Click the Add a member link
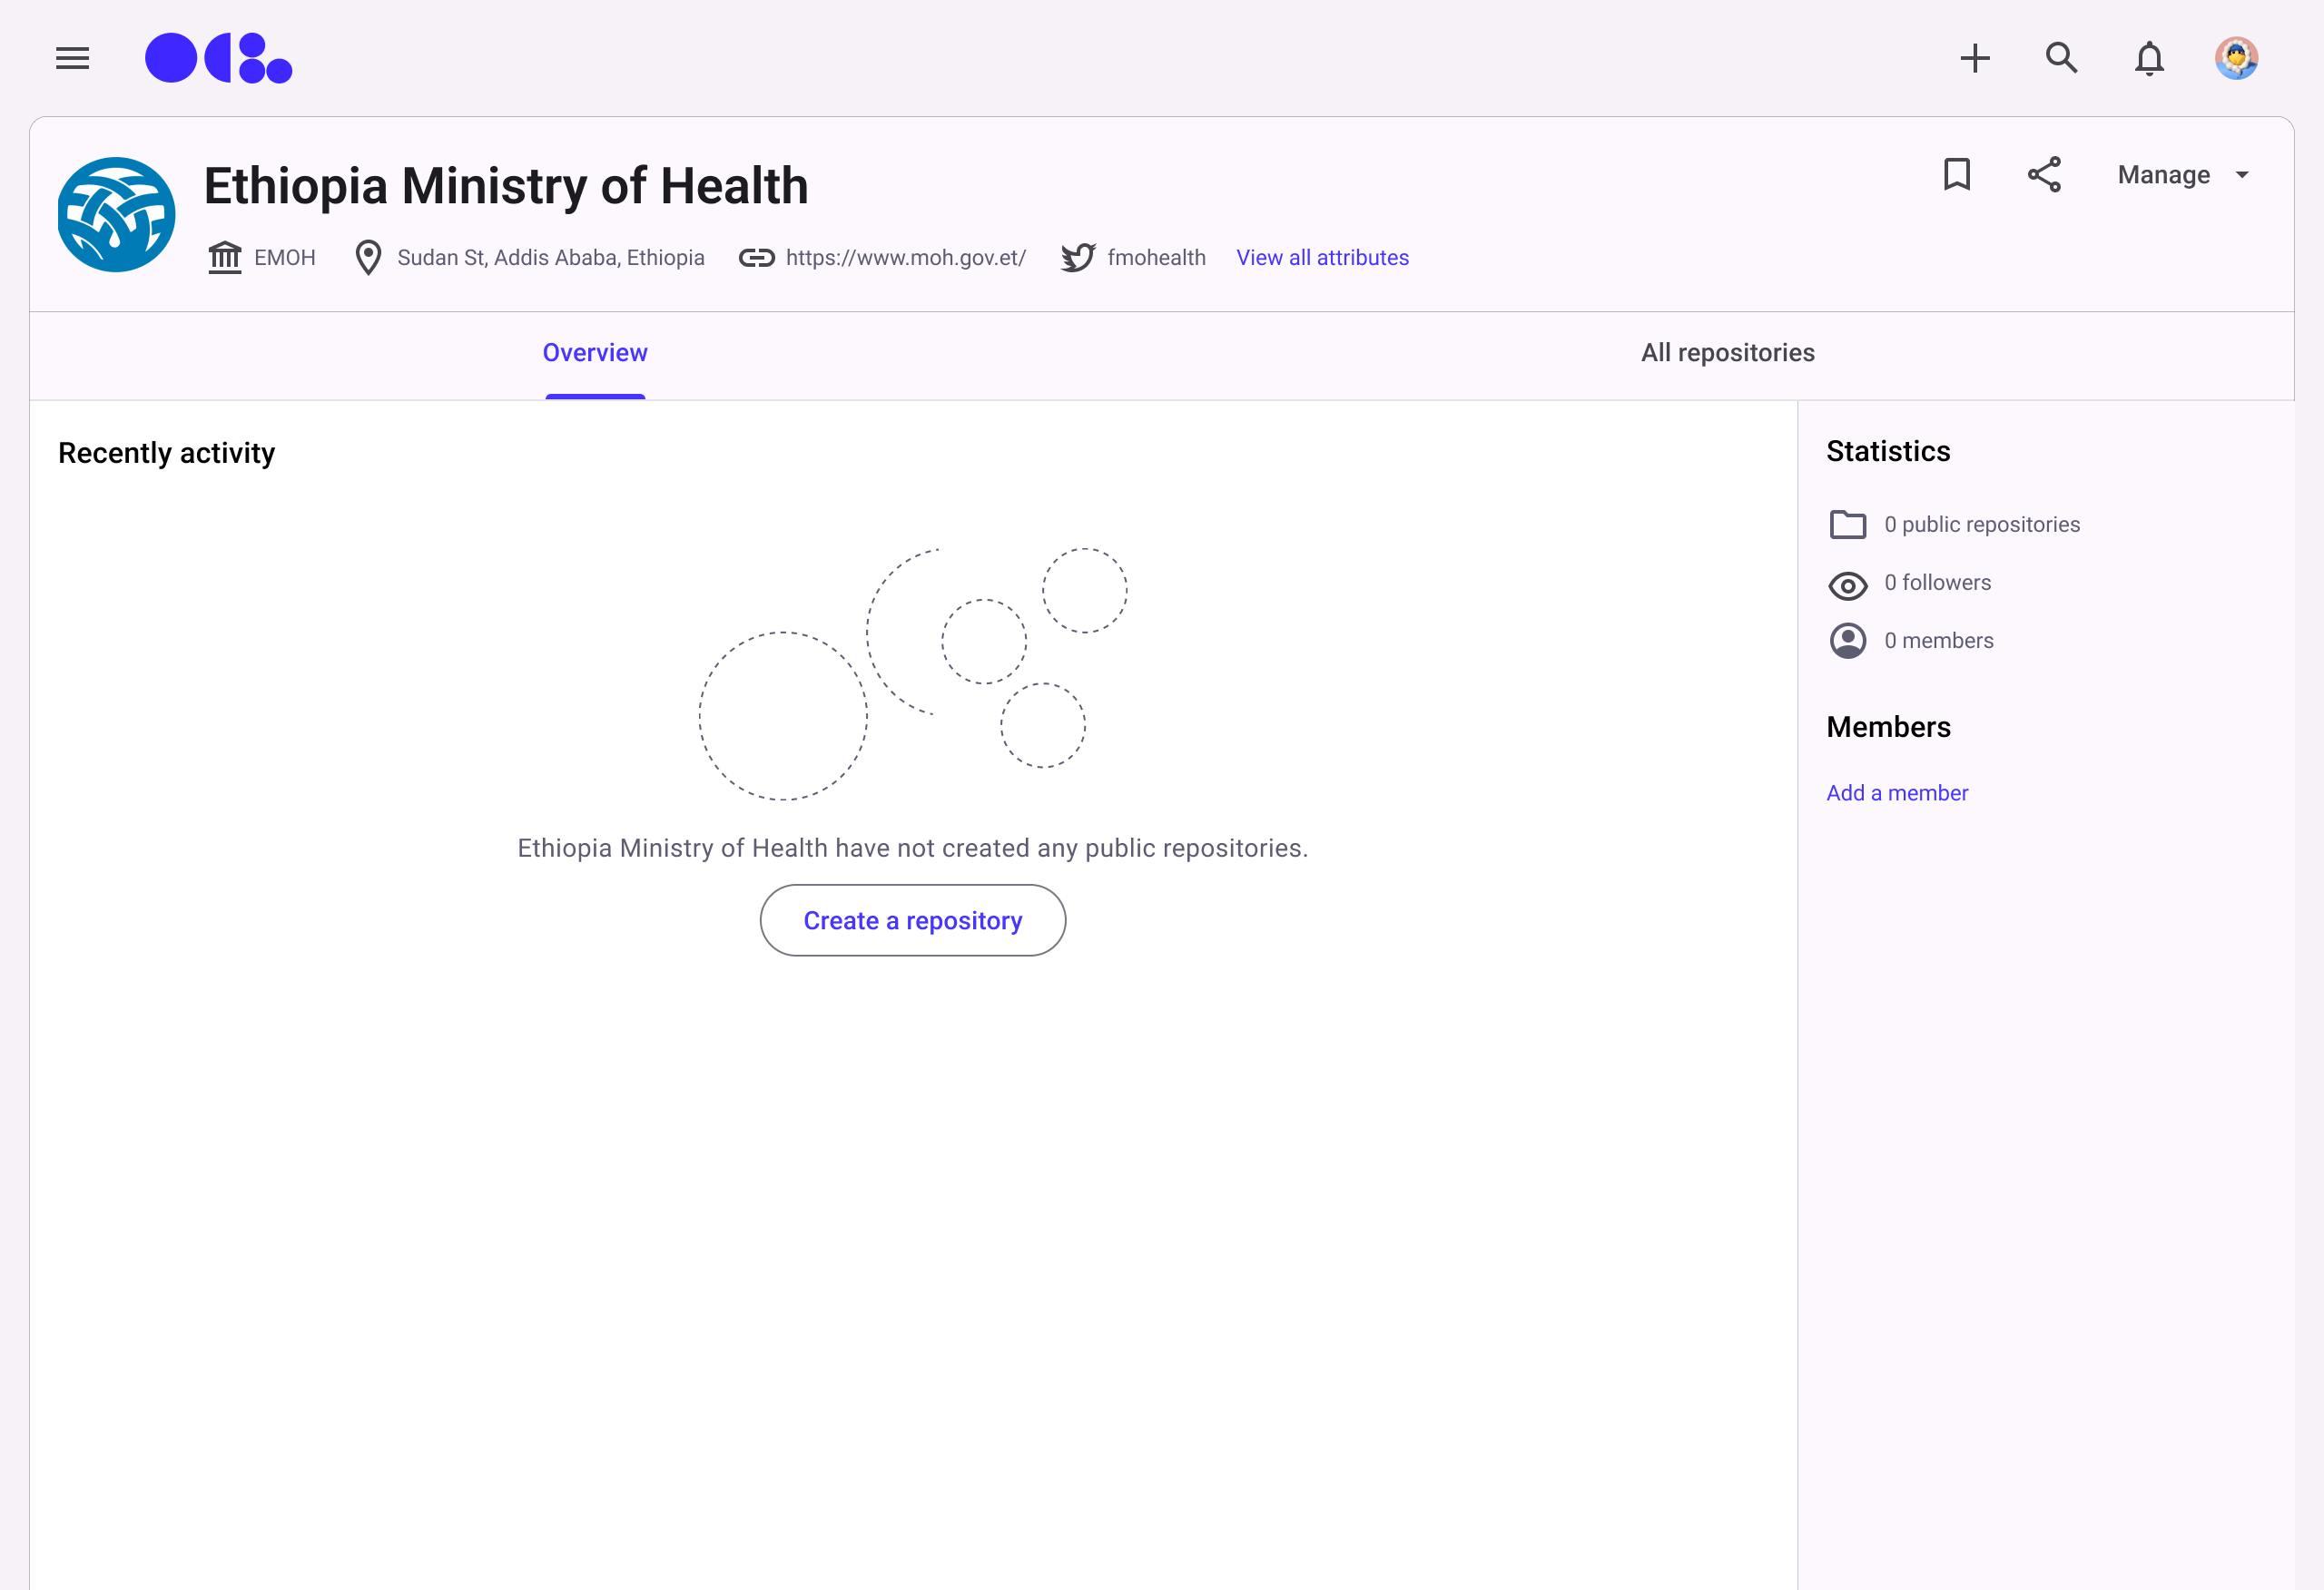The image size is (2324, 1590). pos(1897,792)
